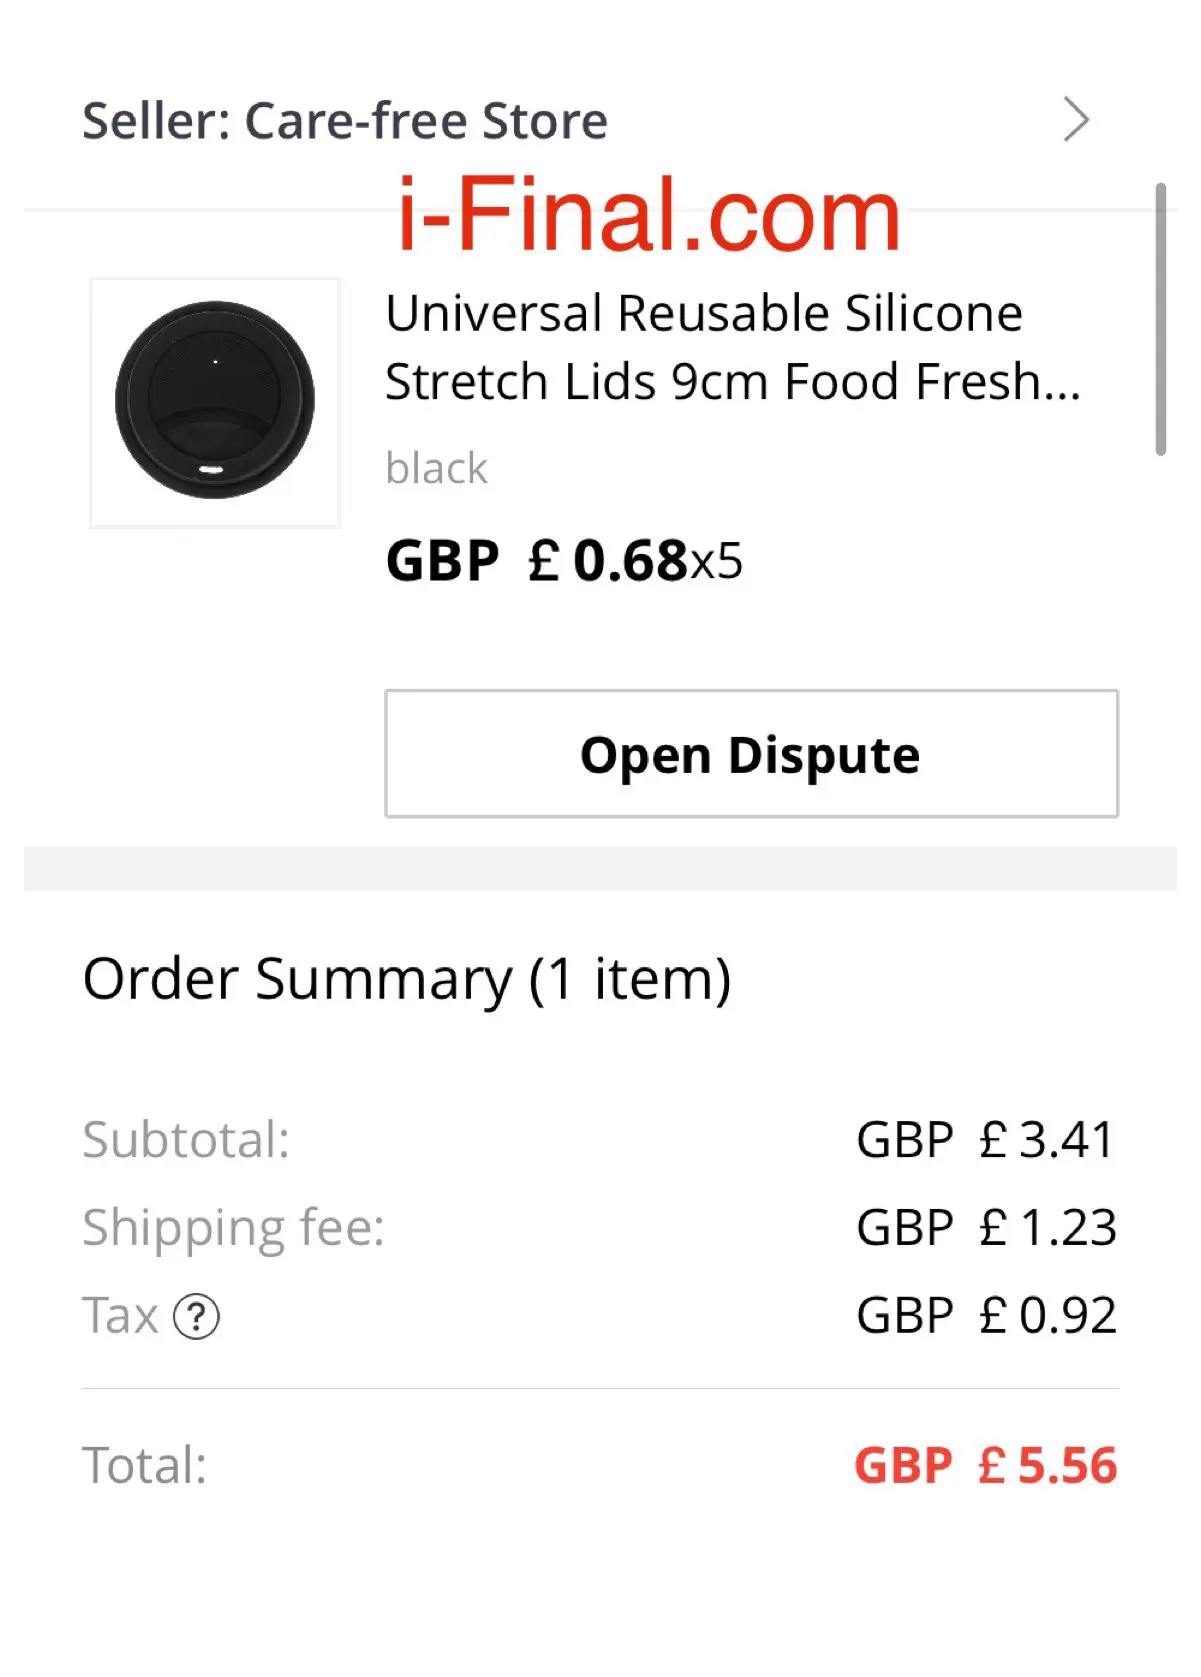
Task: Select the GBP £3.41 subtotal amount
Action: tap(985, 1139)
